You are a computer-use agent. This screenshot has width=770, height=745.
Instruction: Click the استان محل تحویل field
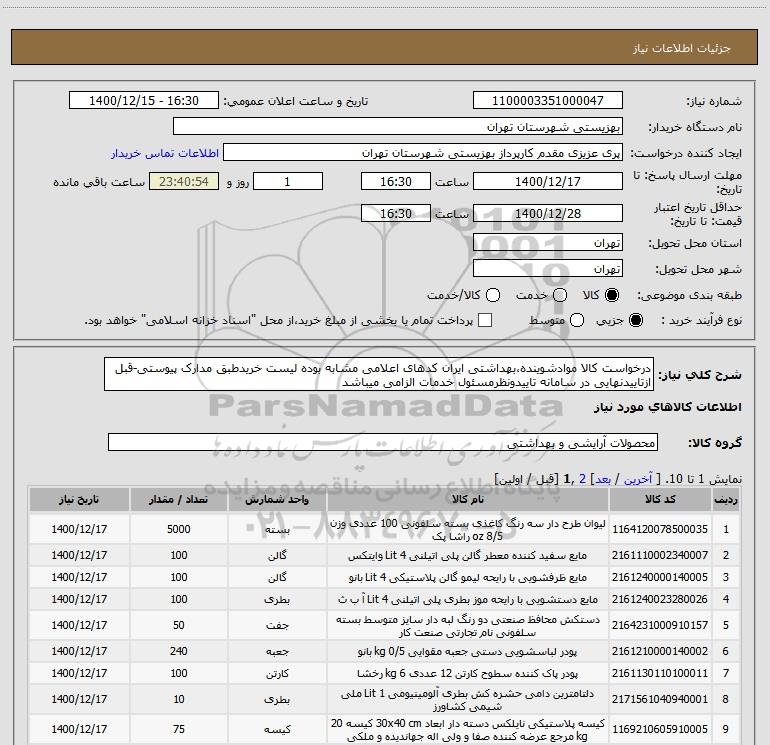tap(548, 242)
